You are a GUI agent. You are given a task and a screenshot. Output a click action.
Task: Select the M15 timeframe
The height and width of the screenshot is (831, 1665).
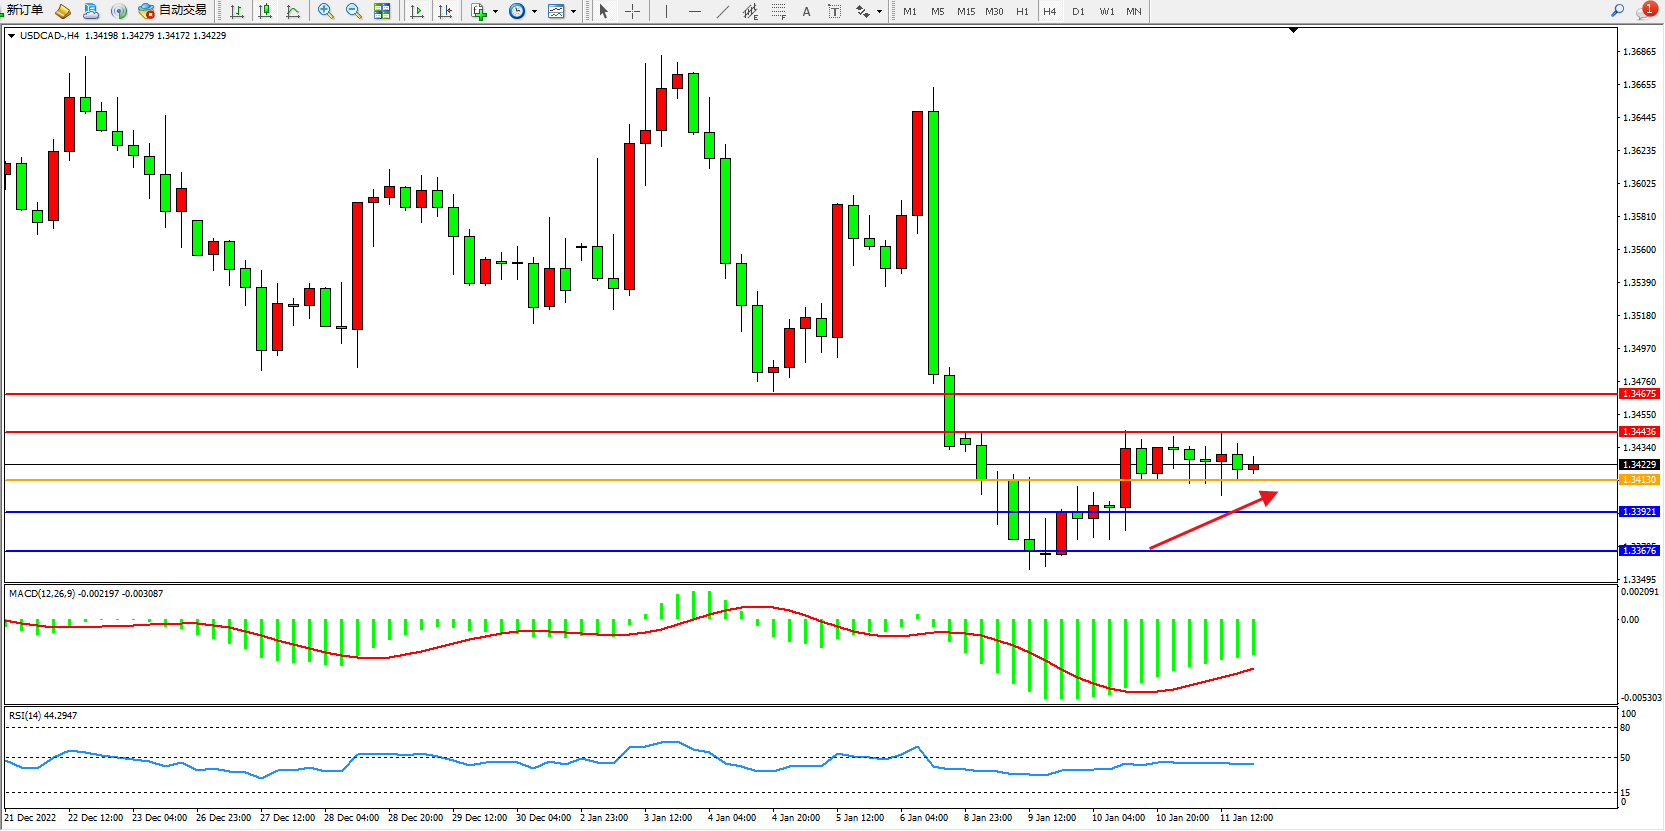click(x=965, y=11)
